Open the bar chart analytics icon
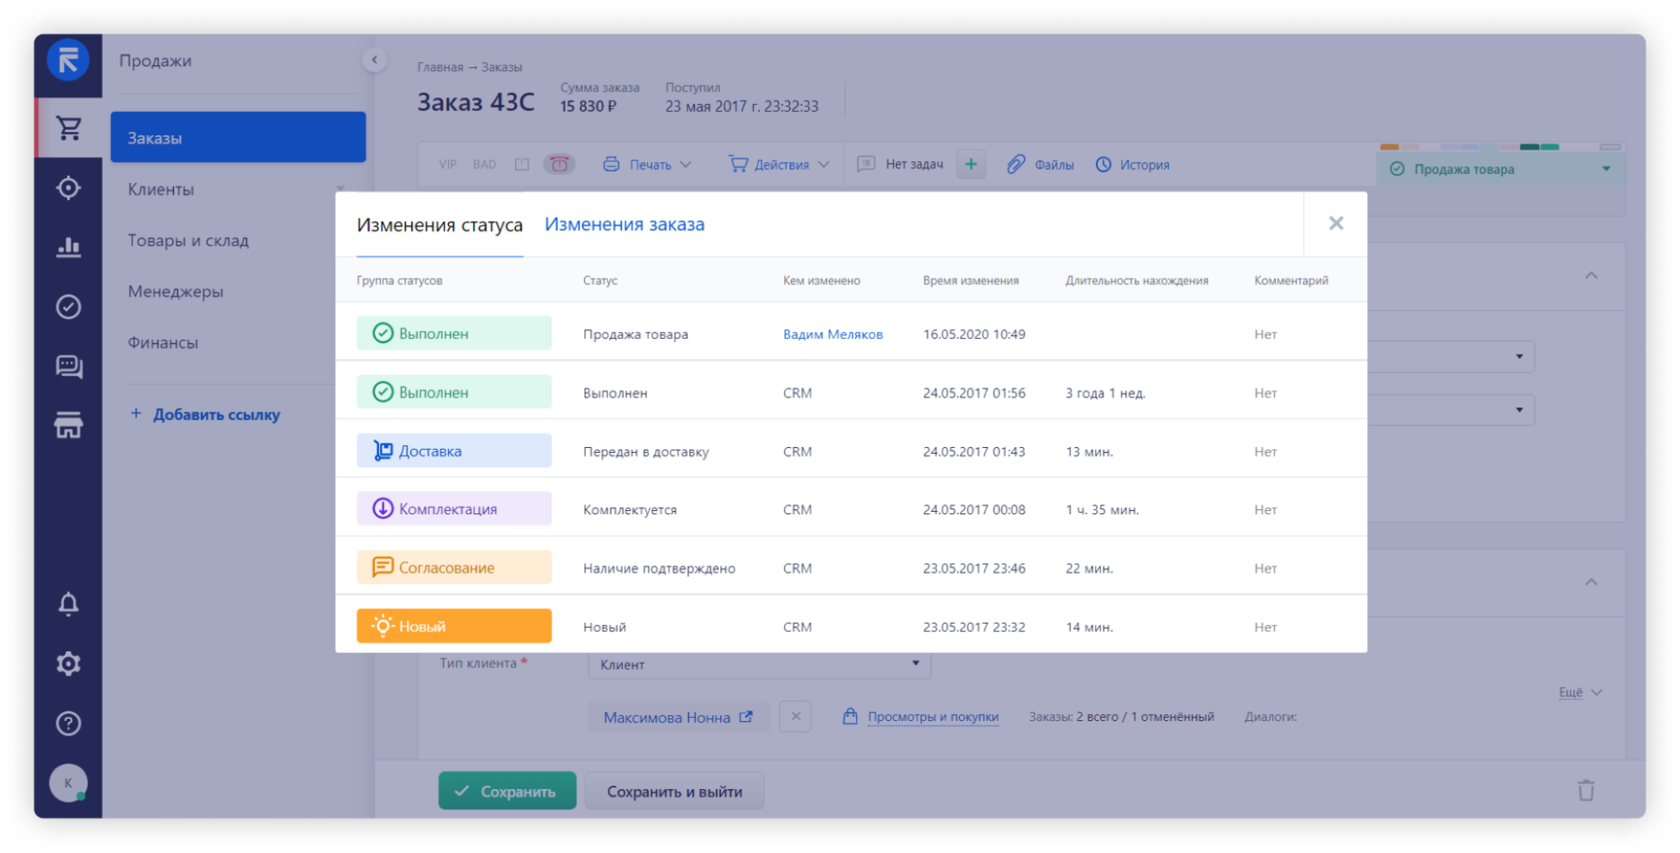This screenshot has height=853, width=1680. [x=68, y=247]
